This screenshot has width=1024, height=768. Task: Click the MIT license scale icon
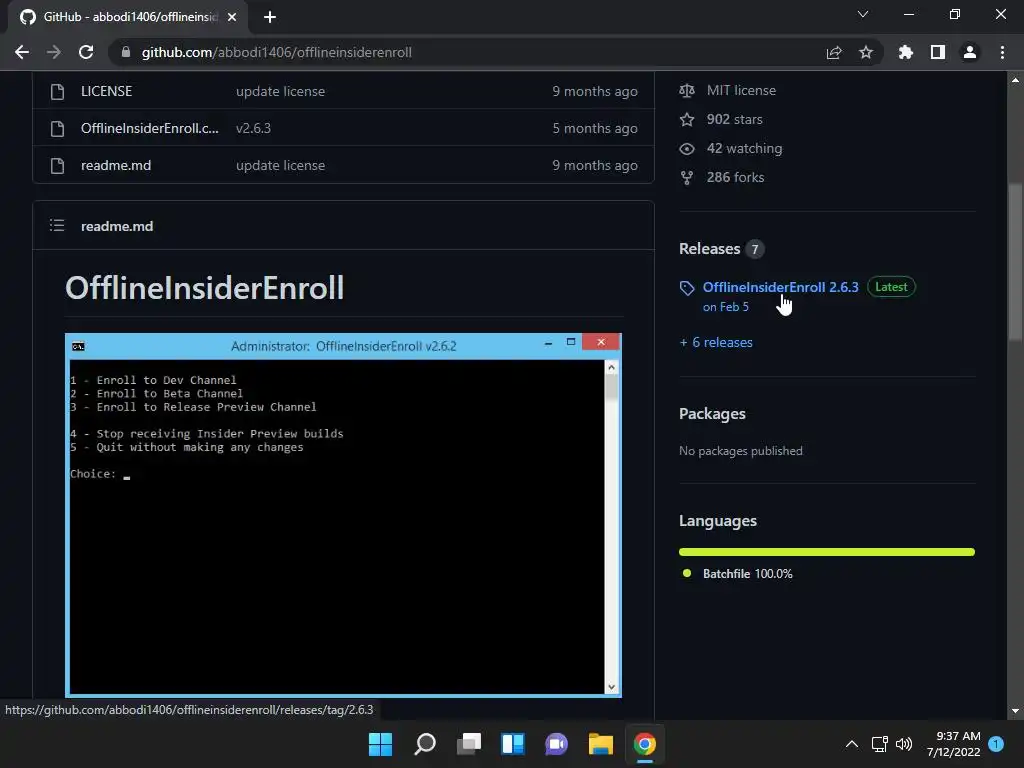(686, 91)
